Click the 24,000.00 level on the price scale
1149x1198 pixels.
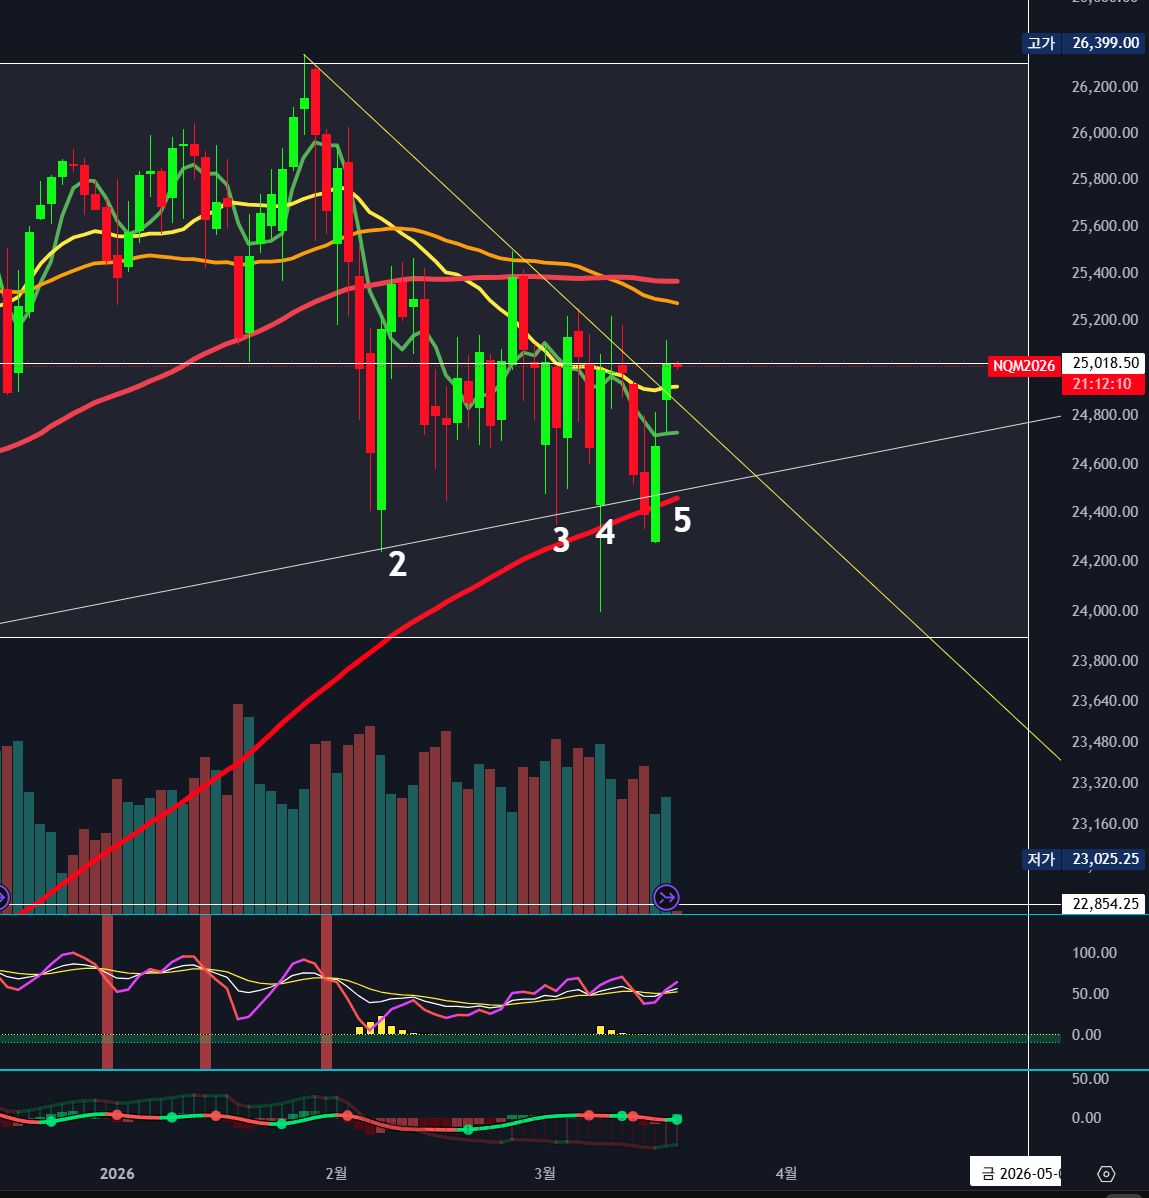1104,611
